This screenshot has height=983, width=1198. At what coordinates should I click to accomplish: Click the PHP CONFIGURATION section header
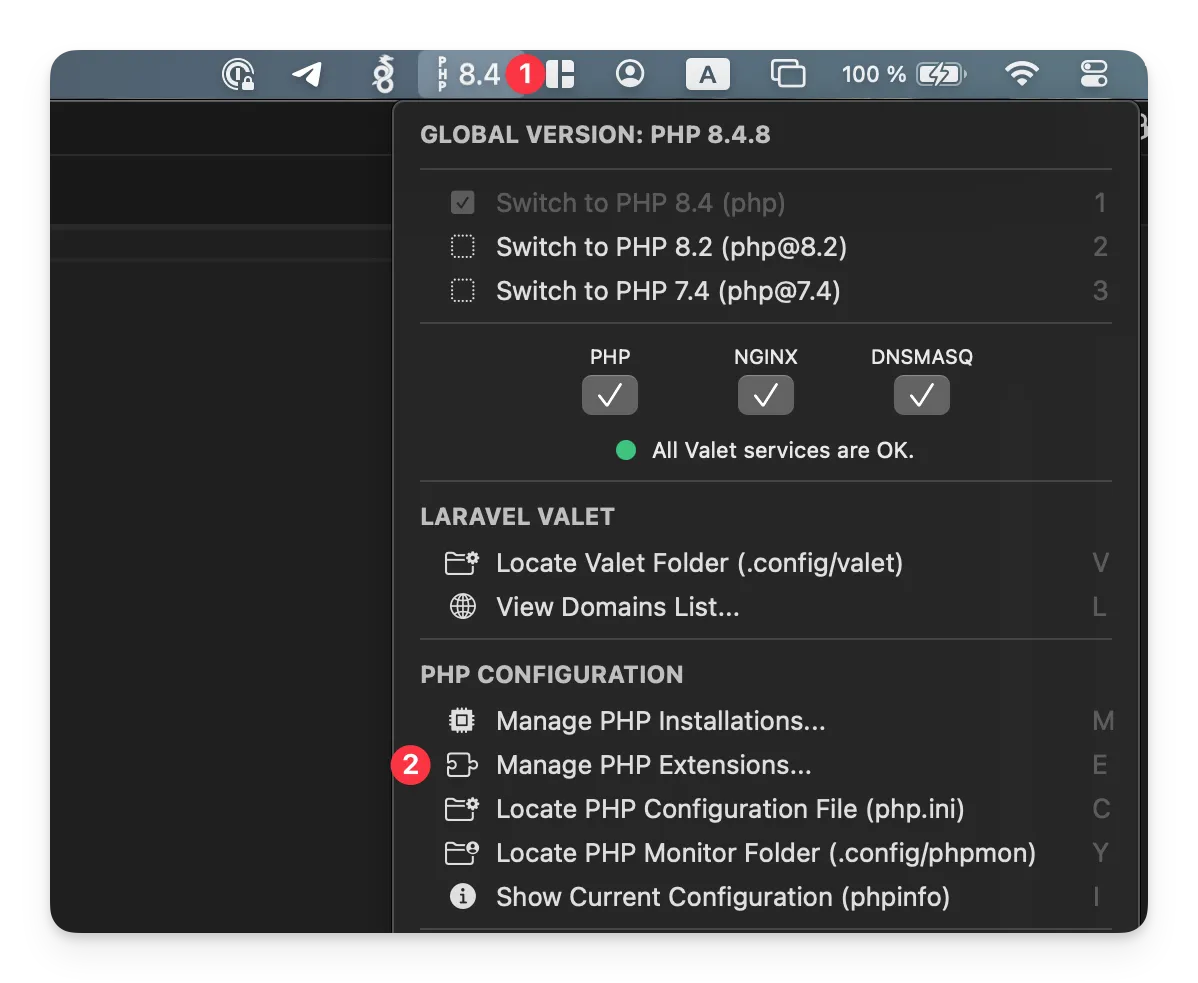pos(552,675)
